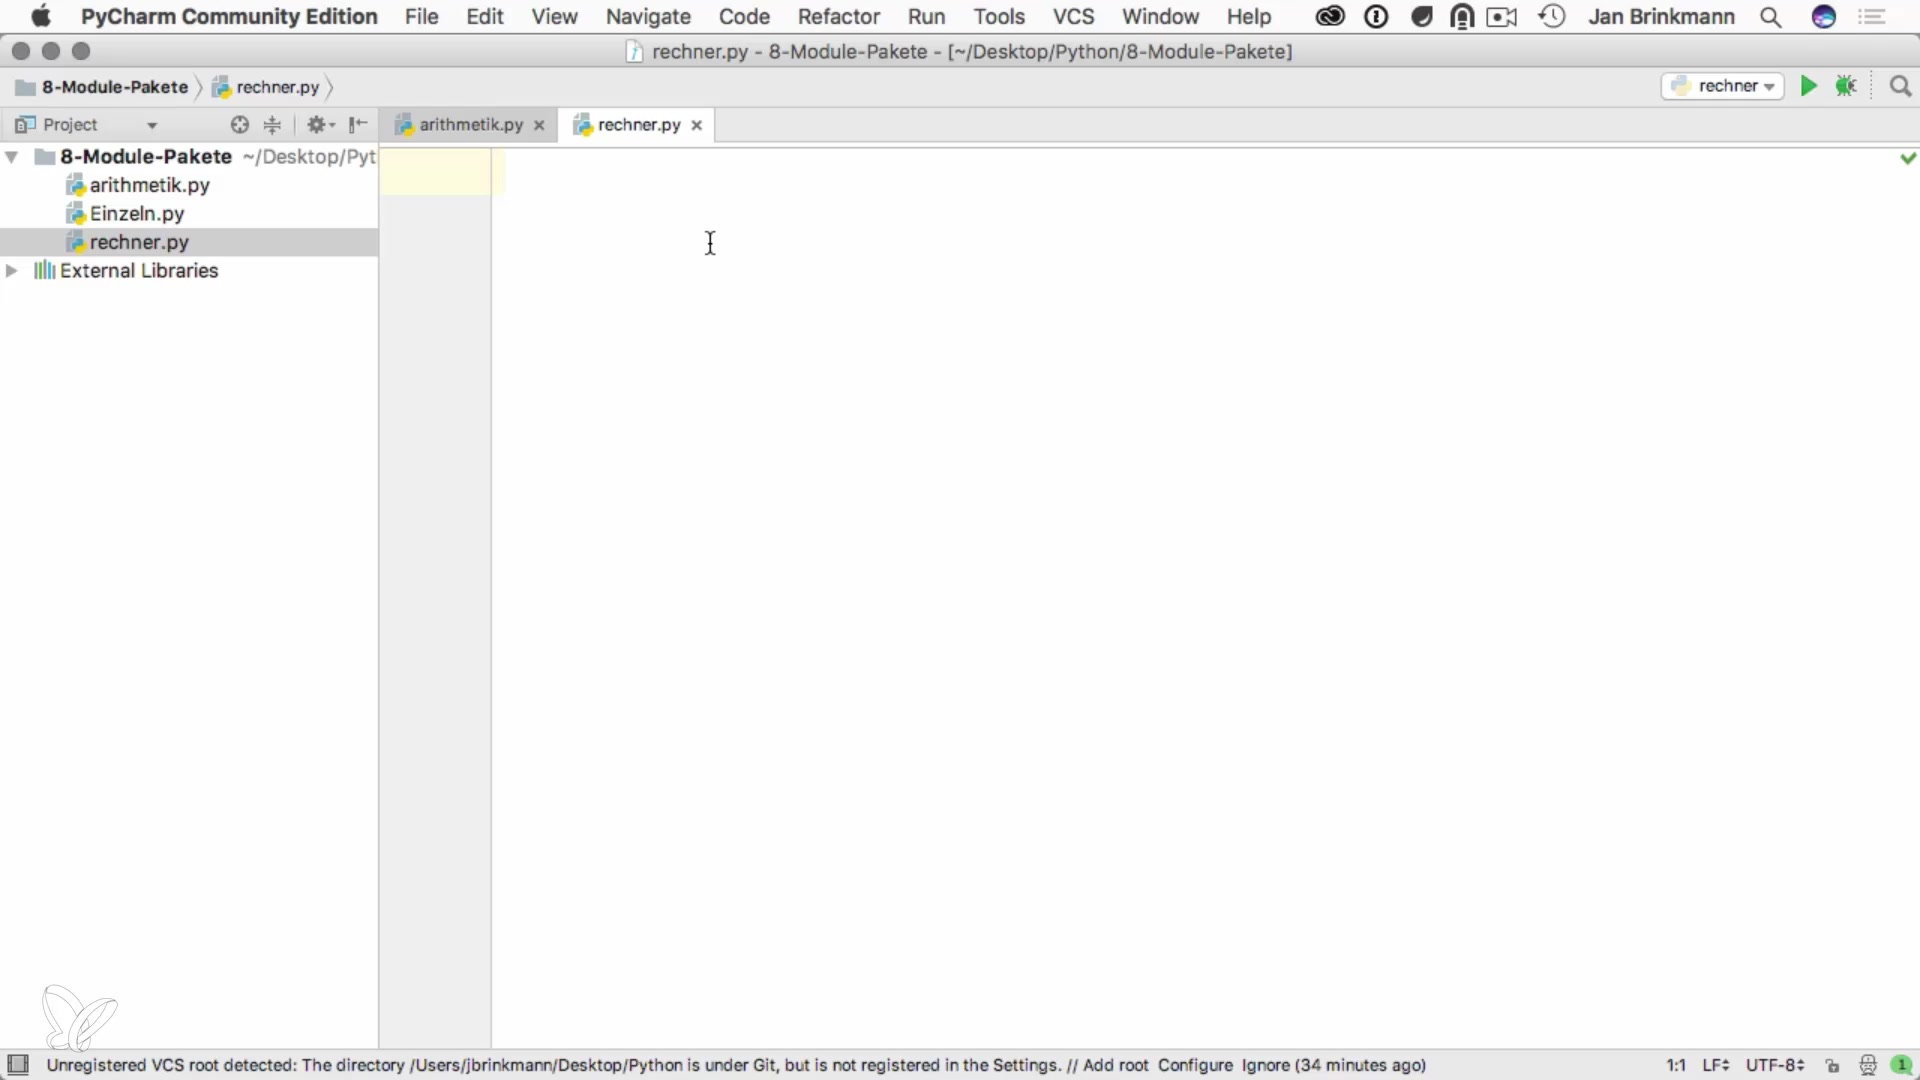
Task: Start debugging with the bug icon
Action: [x=1846, y=86]
